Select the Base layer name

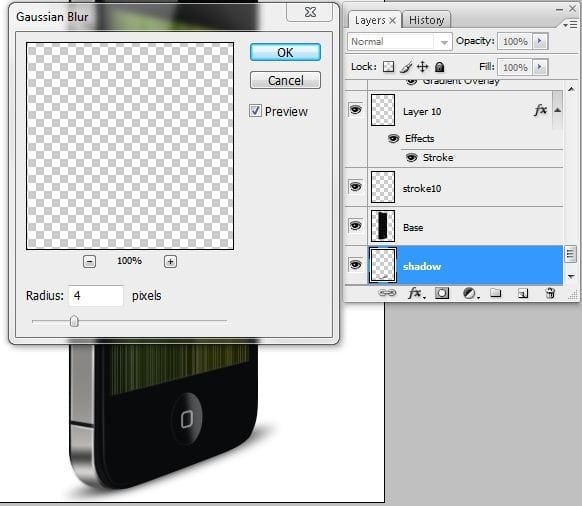(413, 228)
